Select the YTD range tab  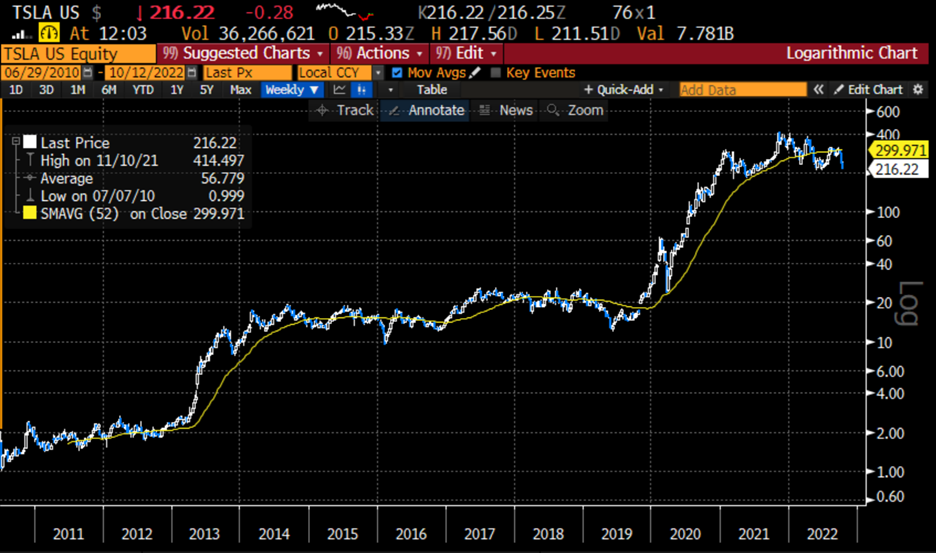pyautogui.click(x=143, y=90)
